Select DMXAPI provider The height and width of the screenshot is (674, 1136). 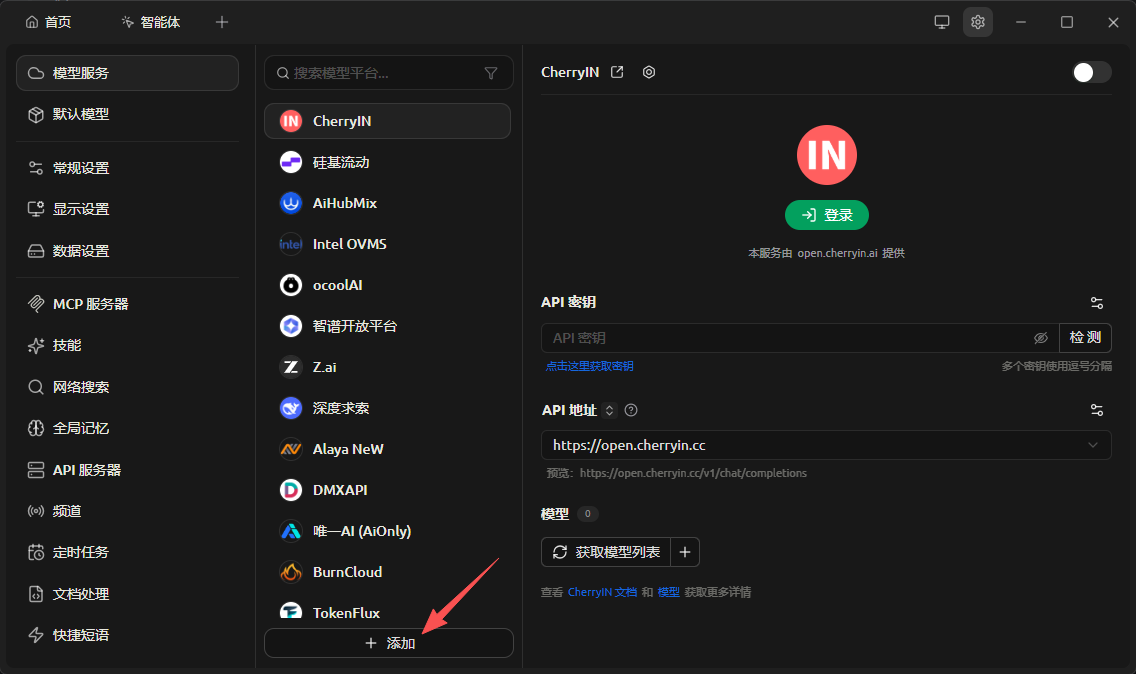tap(388, 490)
